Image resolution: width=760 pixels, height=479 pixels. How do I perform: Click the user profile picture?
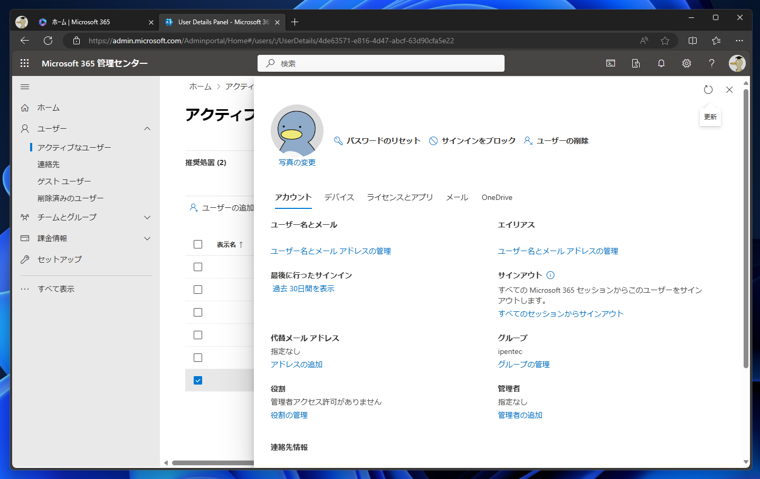click(x=297, y=130)
